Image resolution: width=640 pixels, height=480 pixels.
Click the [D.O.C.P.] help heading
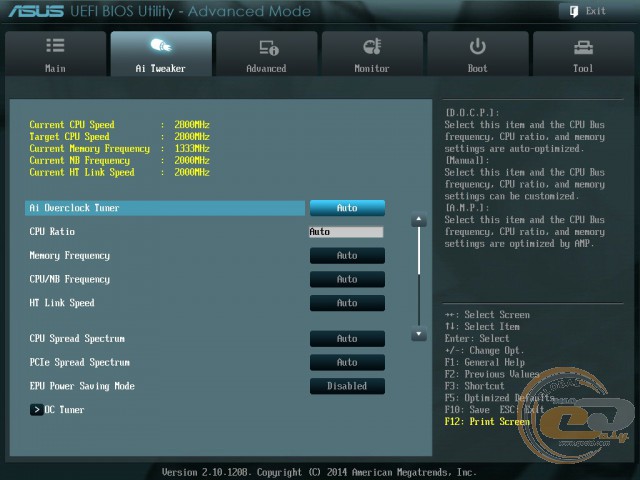(472, 113)
